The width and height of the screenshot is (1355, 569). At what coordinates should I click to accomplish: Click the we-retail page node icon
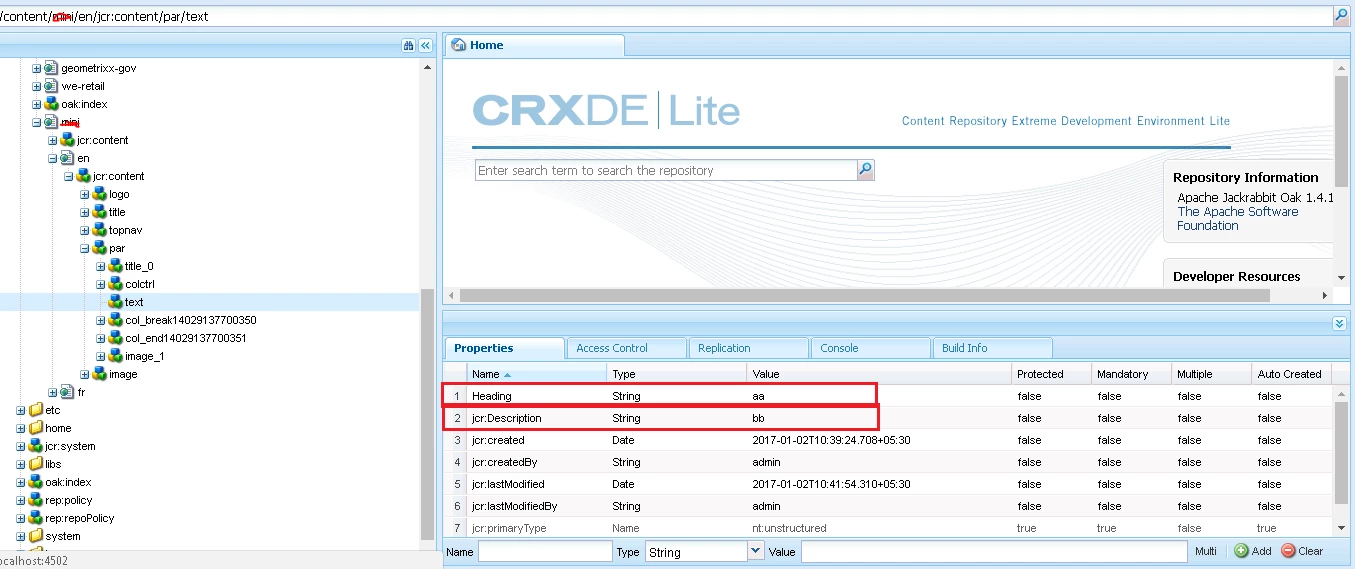(x=51, y=86)
